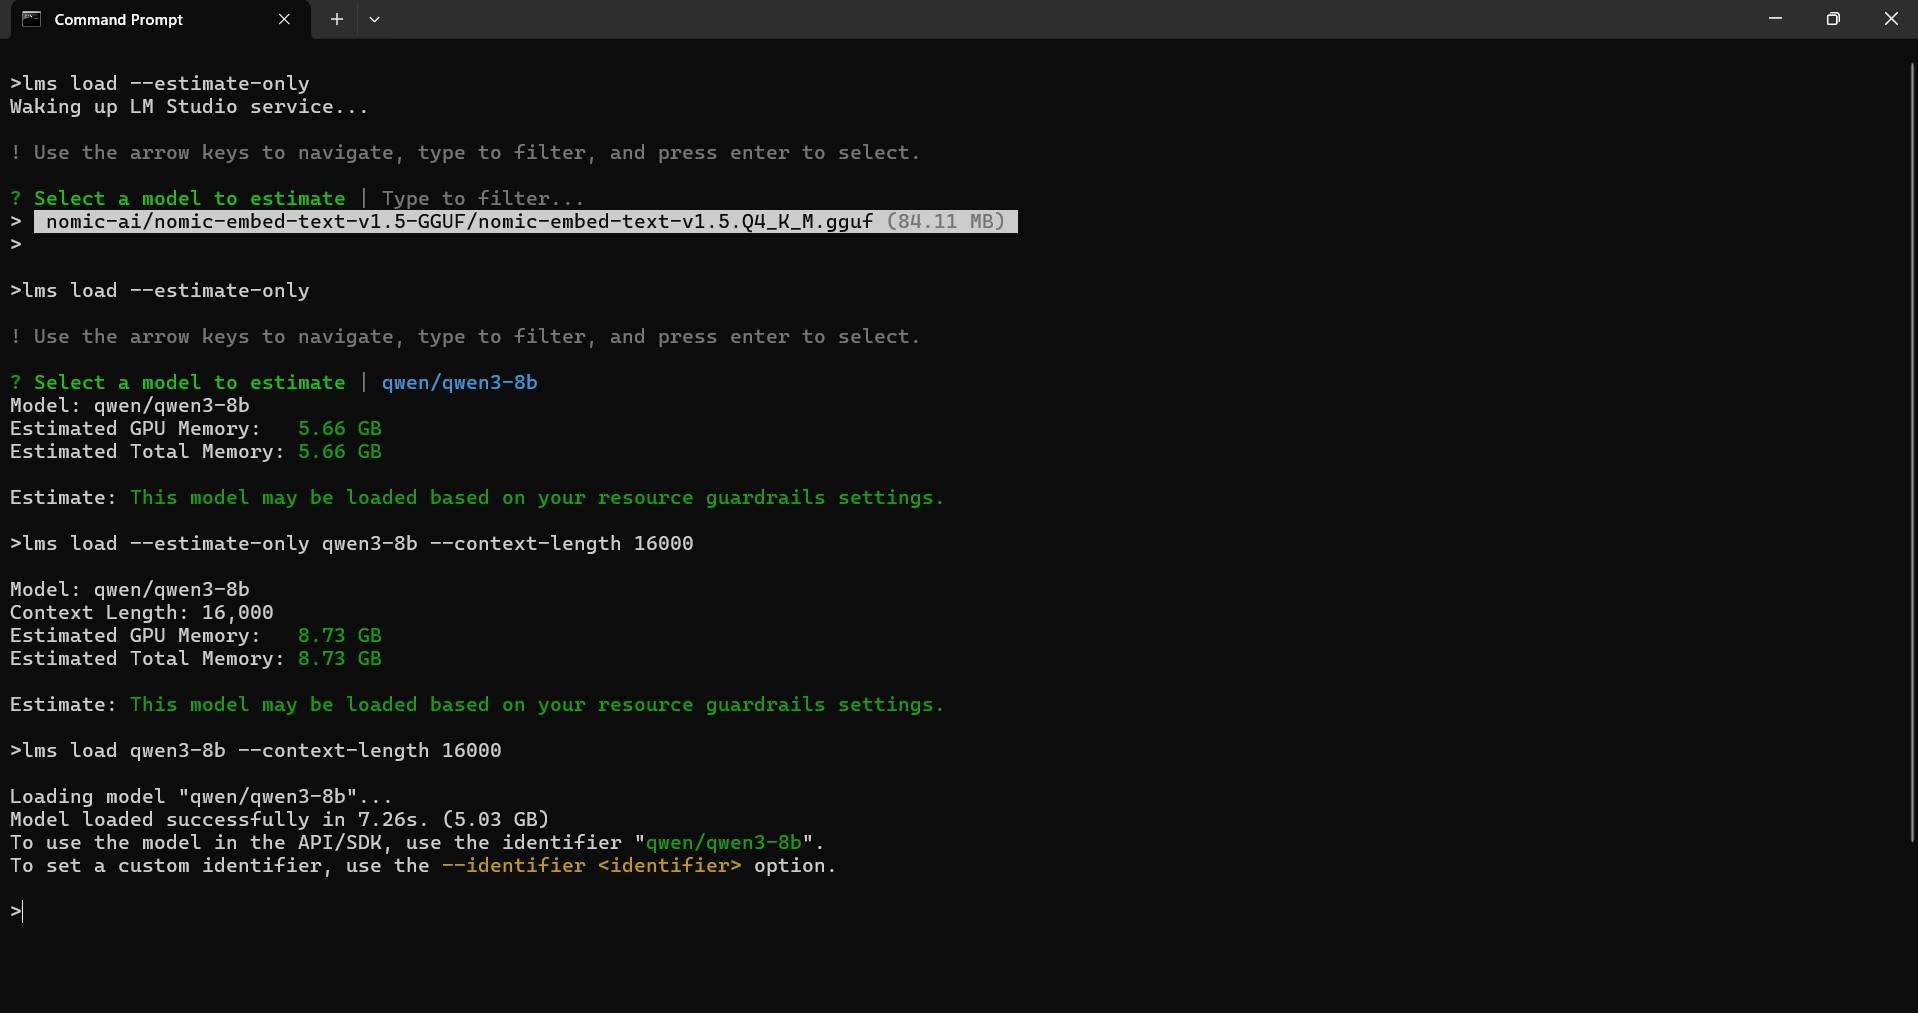Click the first "lms load --estimate-only" command line
The image size is (1918, 1013).
tap(160, 83)
